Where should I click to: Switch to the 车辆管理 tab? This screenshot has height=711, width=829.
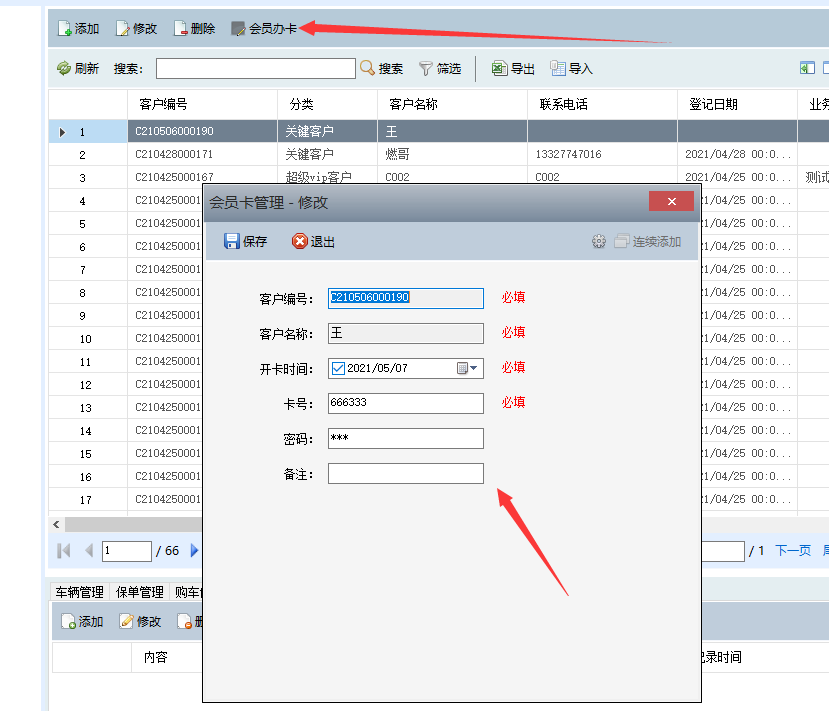(80, 592)
